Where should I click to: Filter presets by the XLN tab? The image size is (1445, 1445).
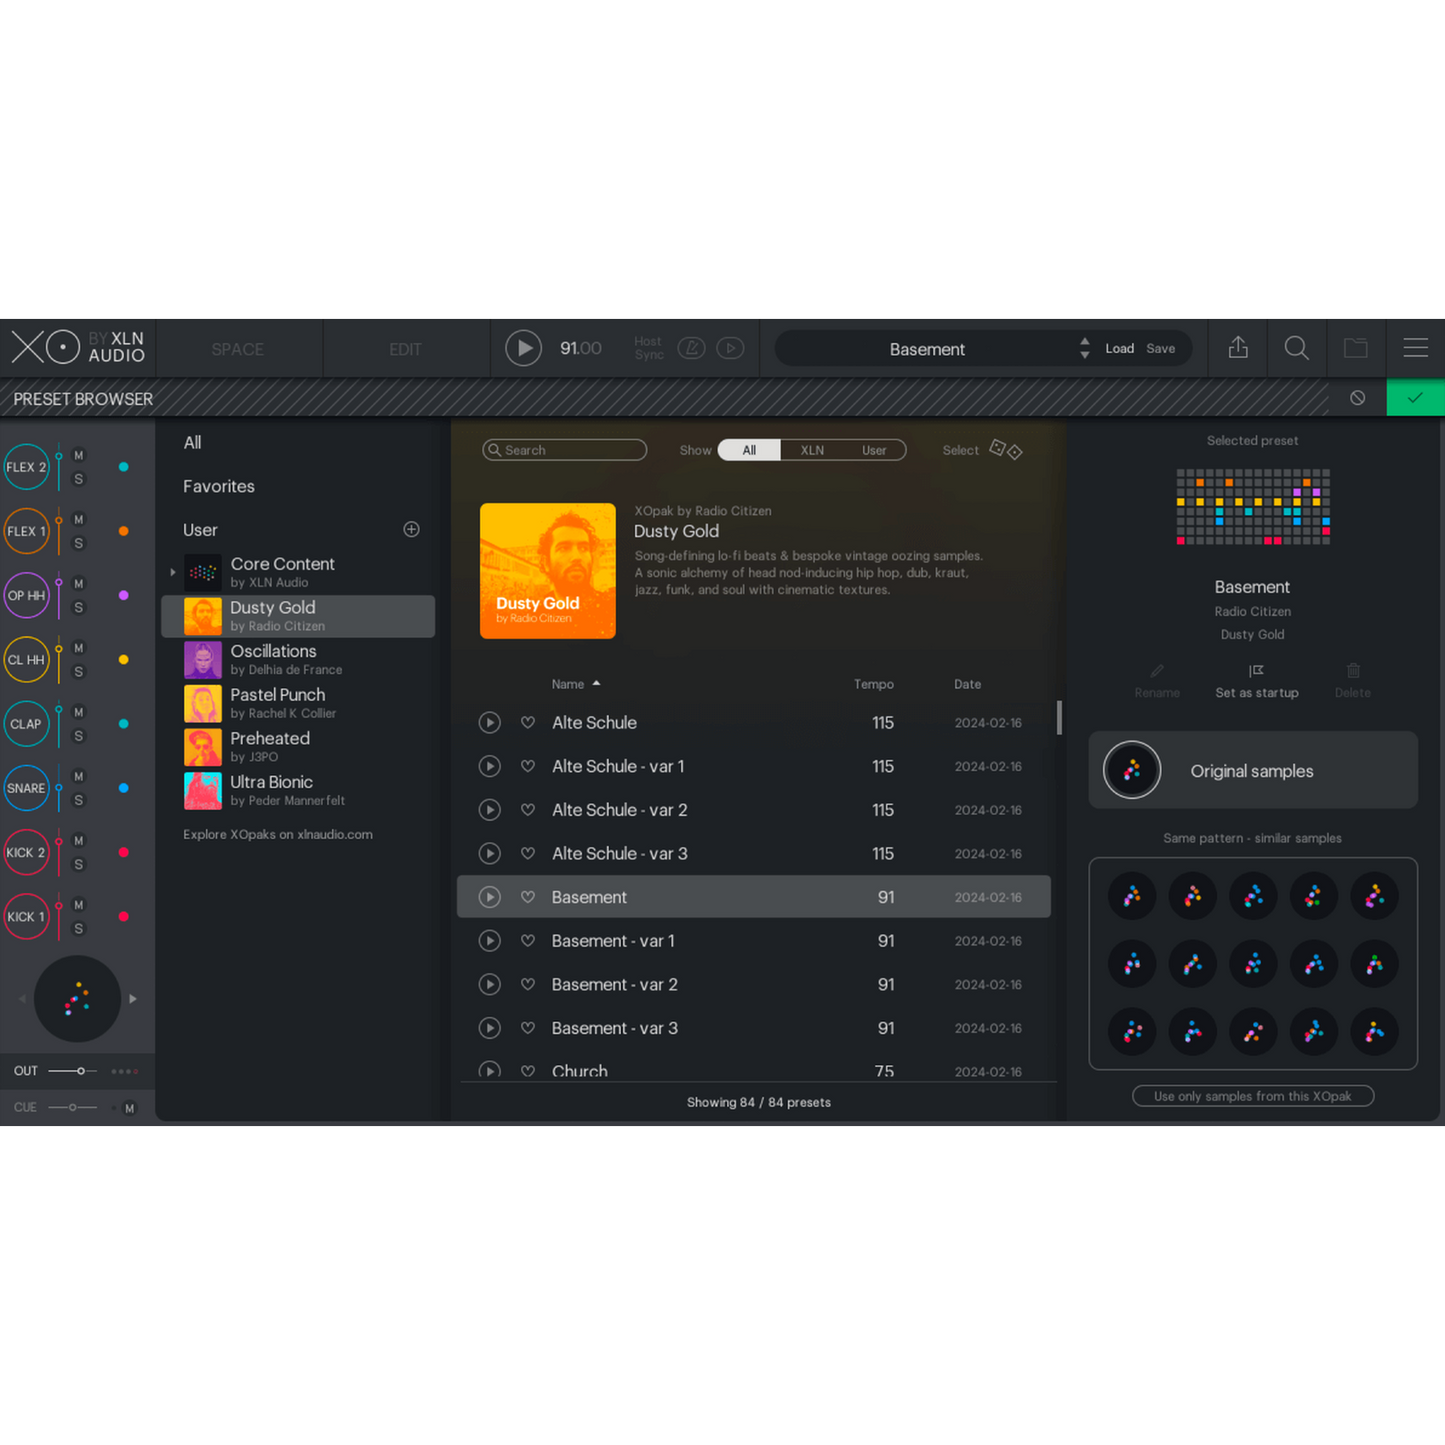coord(812,450)
